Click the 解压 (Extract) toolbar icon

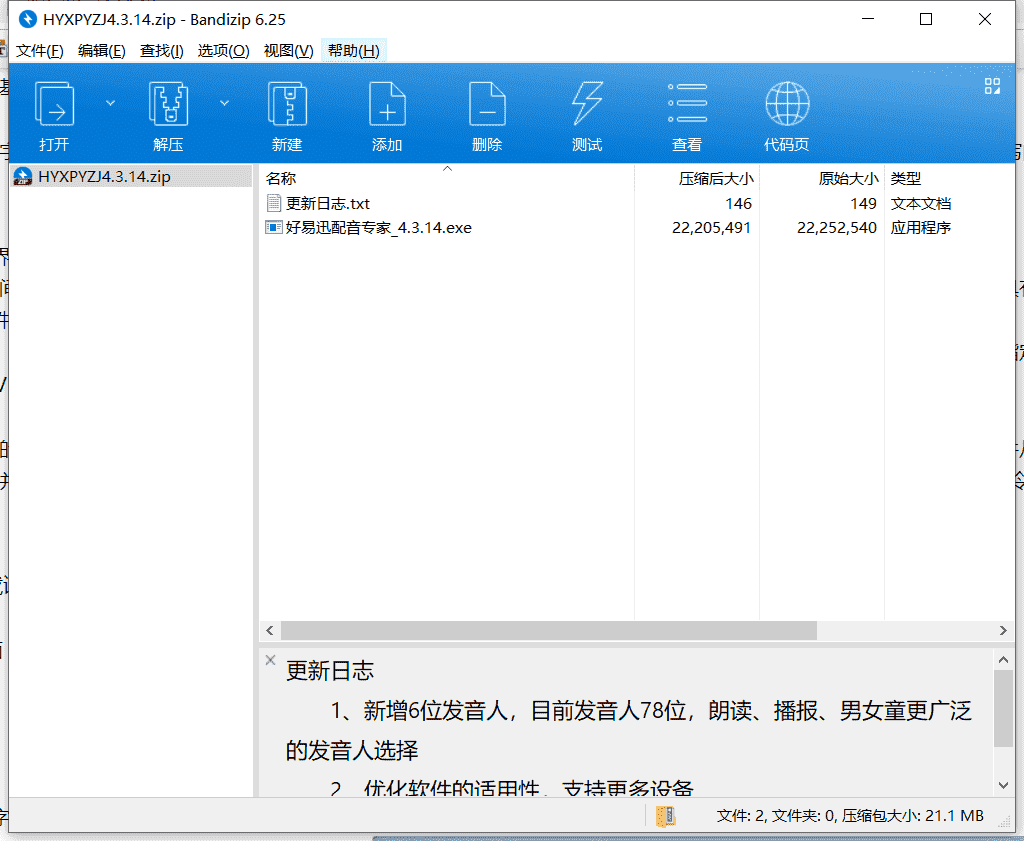tap(168, 104)
